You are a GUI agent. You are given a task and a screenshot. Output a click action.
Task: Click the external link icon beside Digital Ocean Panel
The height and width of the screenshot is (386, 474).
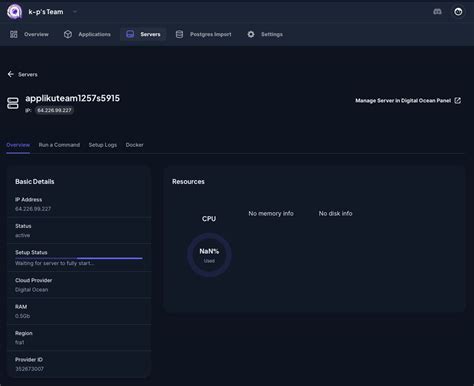pos(458,100)
